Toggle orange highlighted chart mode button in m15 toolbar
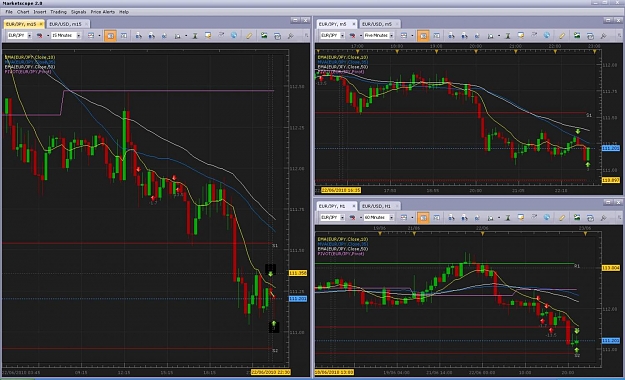This screenshot has height=380, width=625. coord(110,36)
